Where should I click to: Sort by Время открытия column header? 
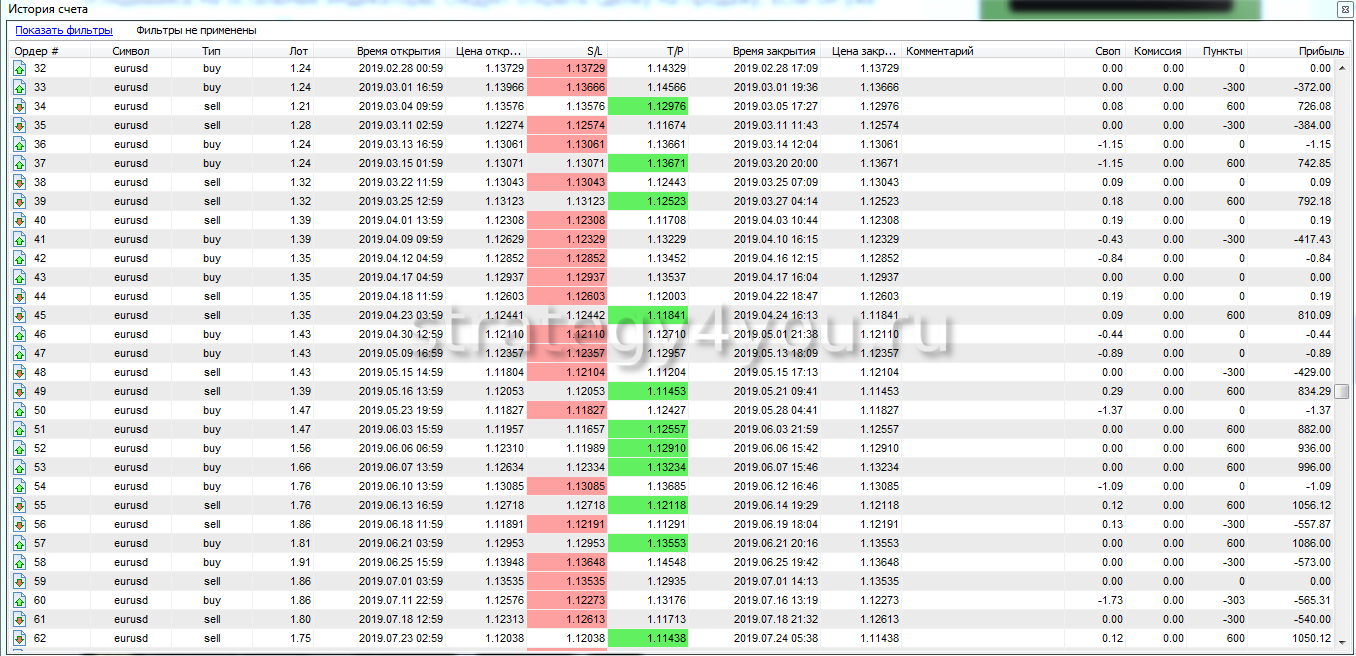398,51
